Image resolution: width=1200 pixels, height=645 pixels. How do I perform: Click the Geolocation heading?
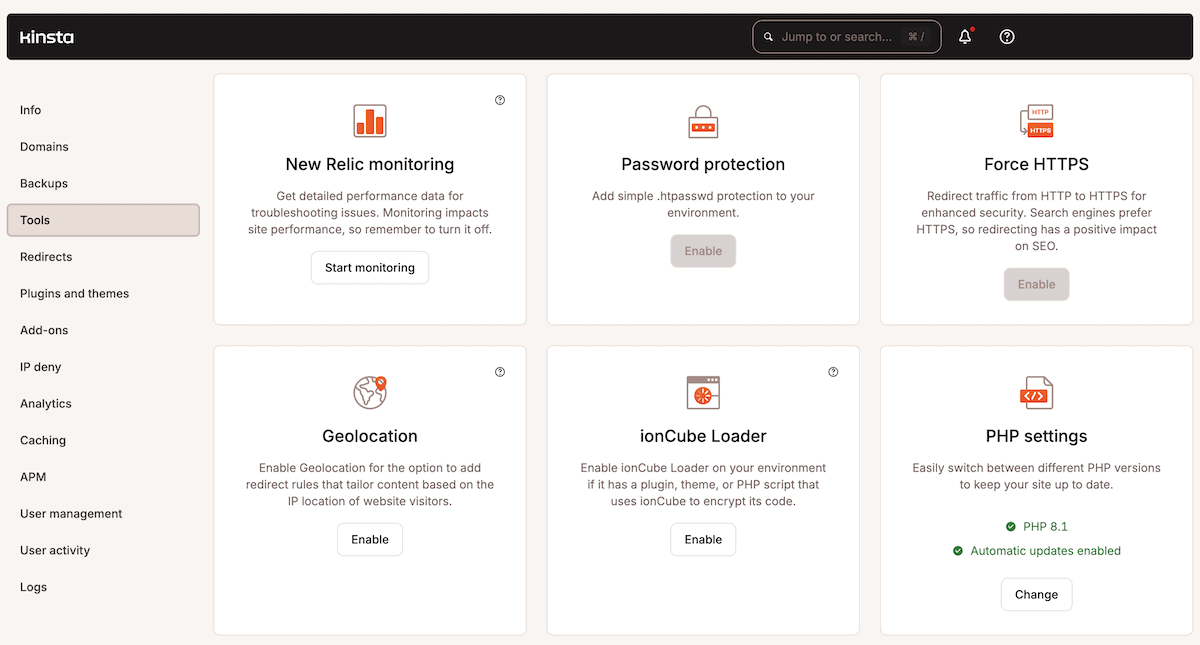pyautogui.click(x=370, y=436)
